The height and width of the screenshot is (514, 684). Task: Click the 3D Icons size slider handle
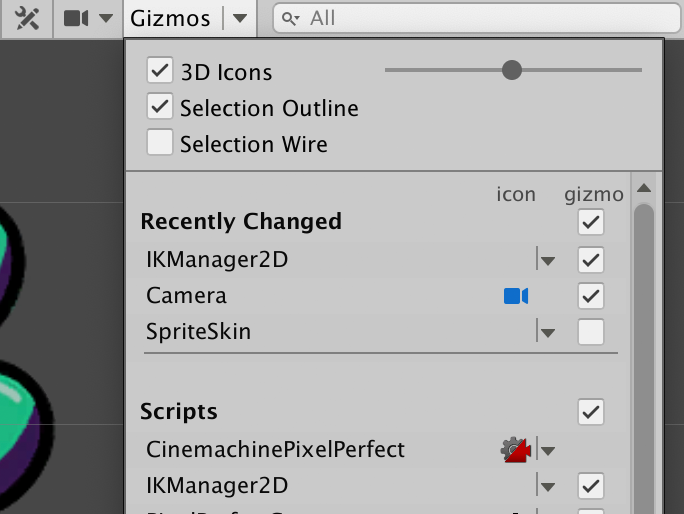coord(512,70)
